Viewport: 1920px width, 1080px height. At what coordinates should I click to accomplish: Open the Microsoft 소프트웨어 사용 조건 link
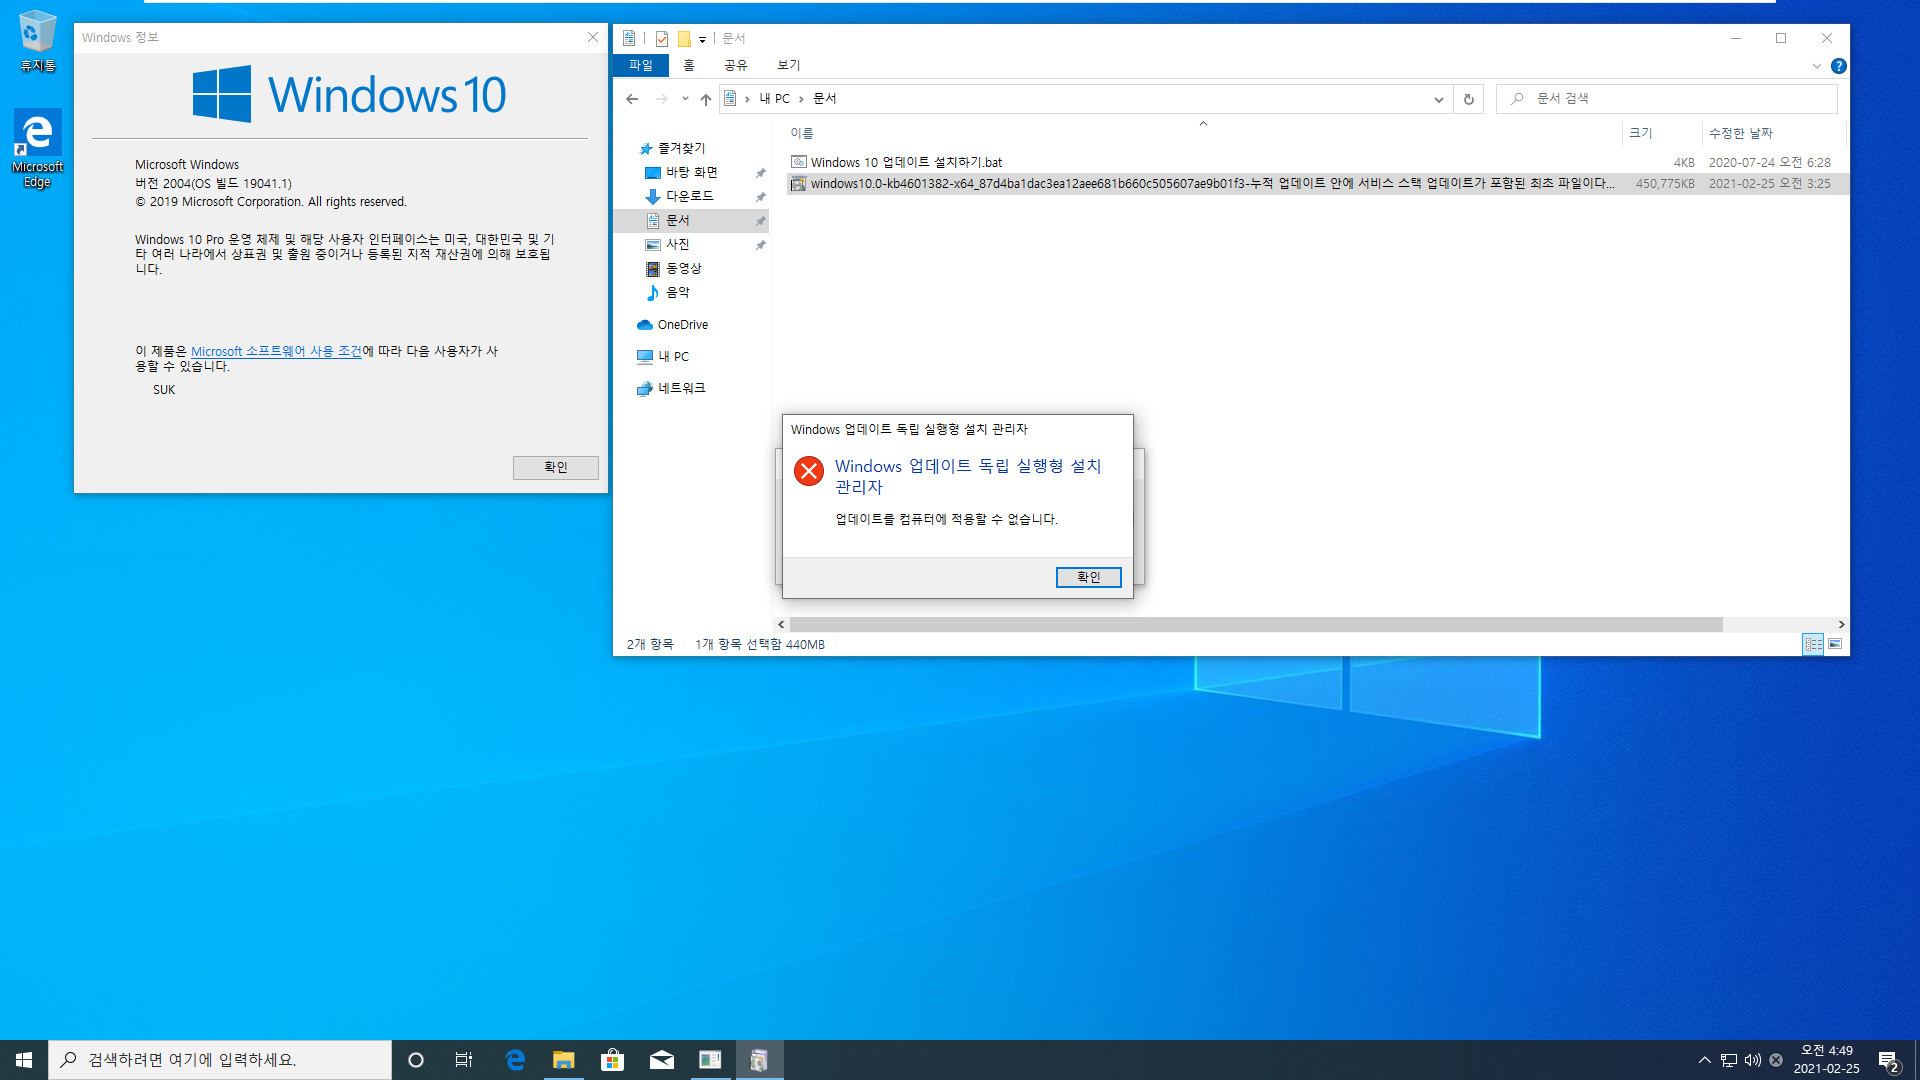pos(276,351)
